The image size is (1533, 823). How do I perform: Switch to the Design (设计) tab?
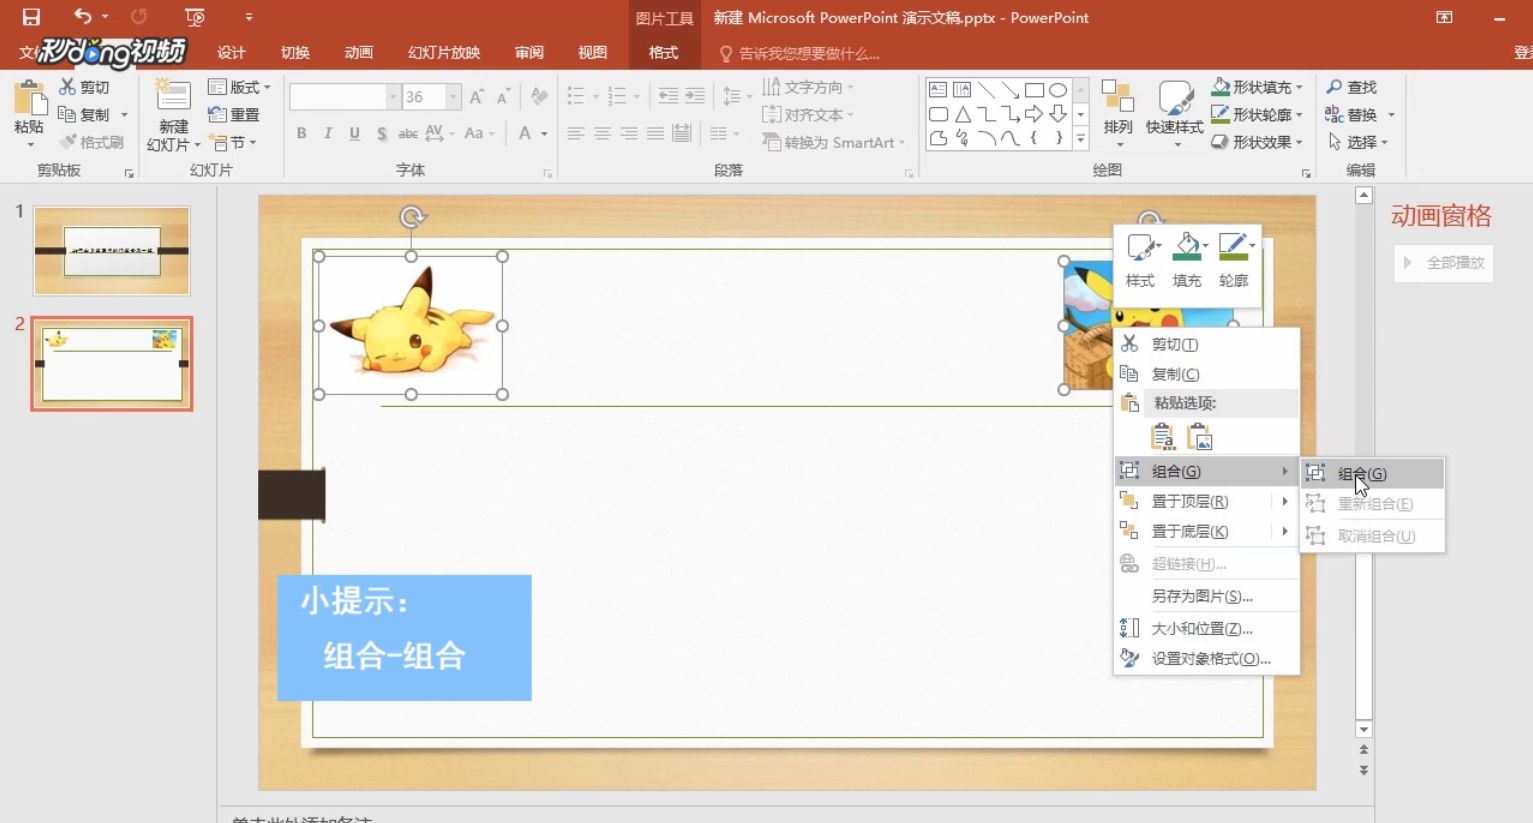point(231,53)
